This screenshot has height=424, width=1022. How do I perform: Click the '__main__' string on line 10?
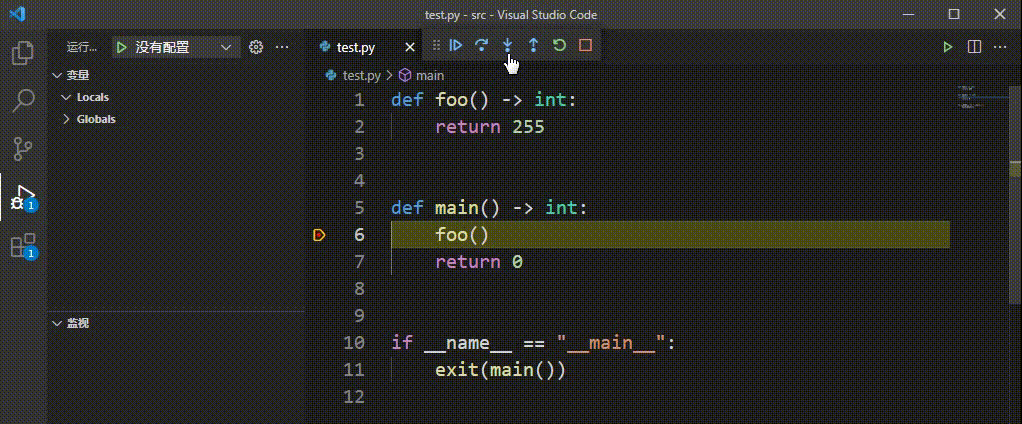611,343
